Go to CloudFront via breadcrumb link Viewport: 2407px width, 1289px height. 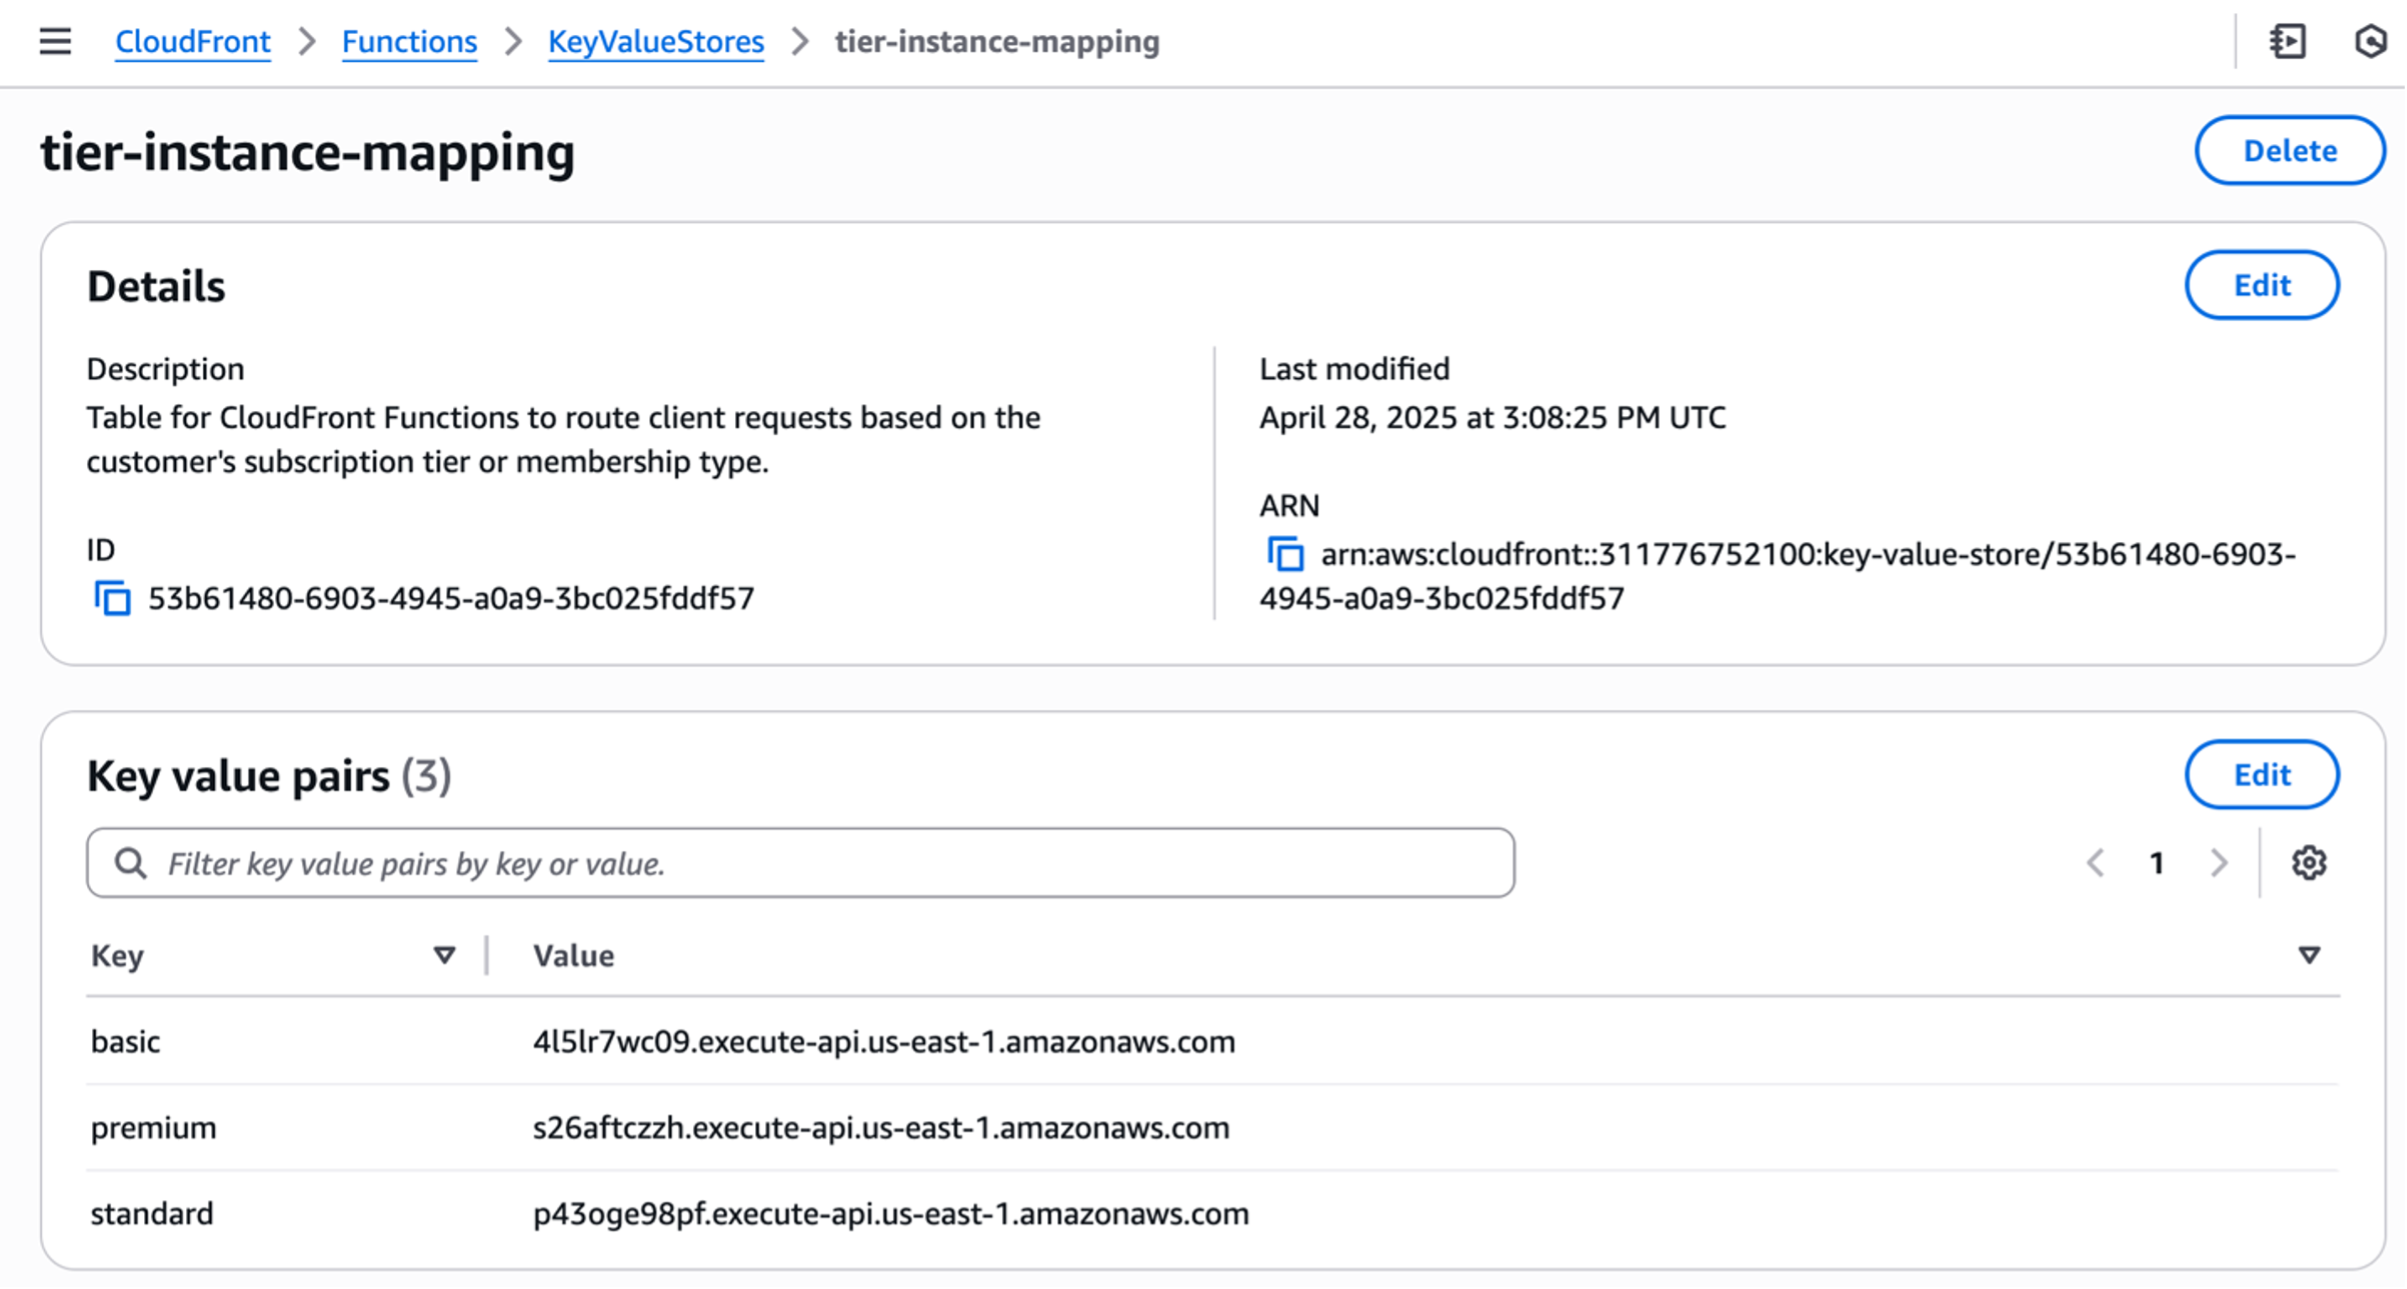192,42
